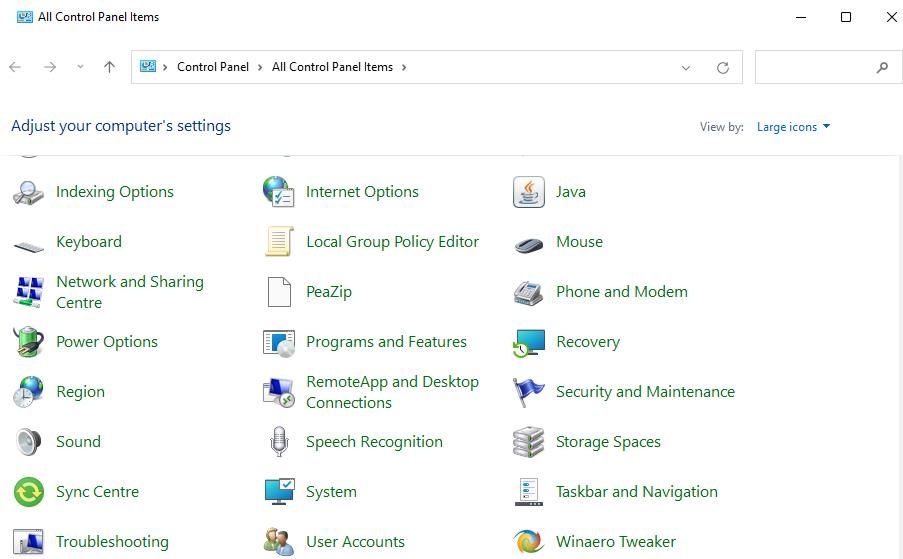
Task: Click the address bar Control Panel icon
Action: 148,67
